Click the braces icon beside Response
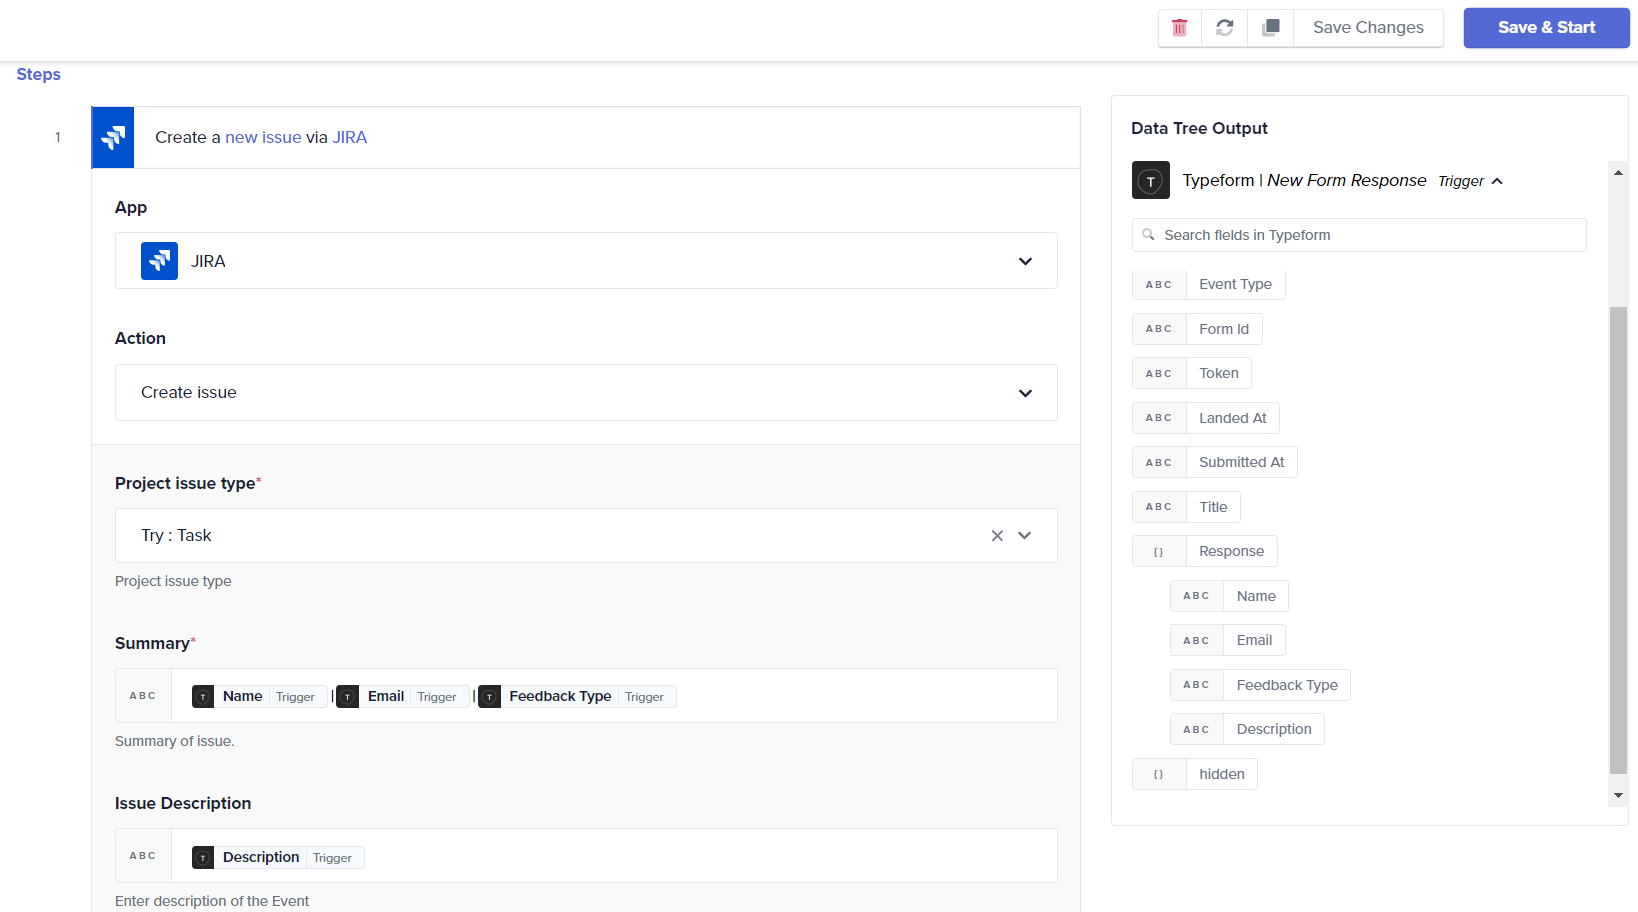 click(x=1159, y=552)
